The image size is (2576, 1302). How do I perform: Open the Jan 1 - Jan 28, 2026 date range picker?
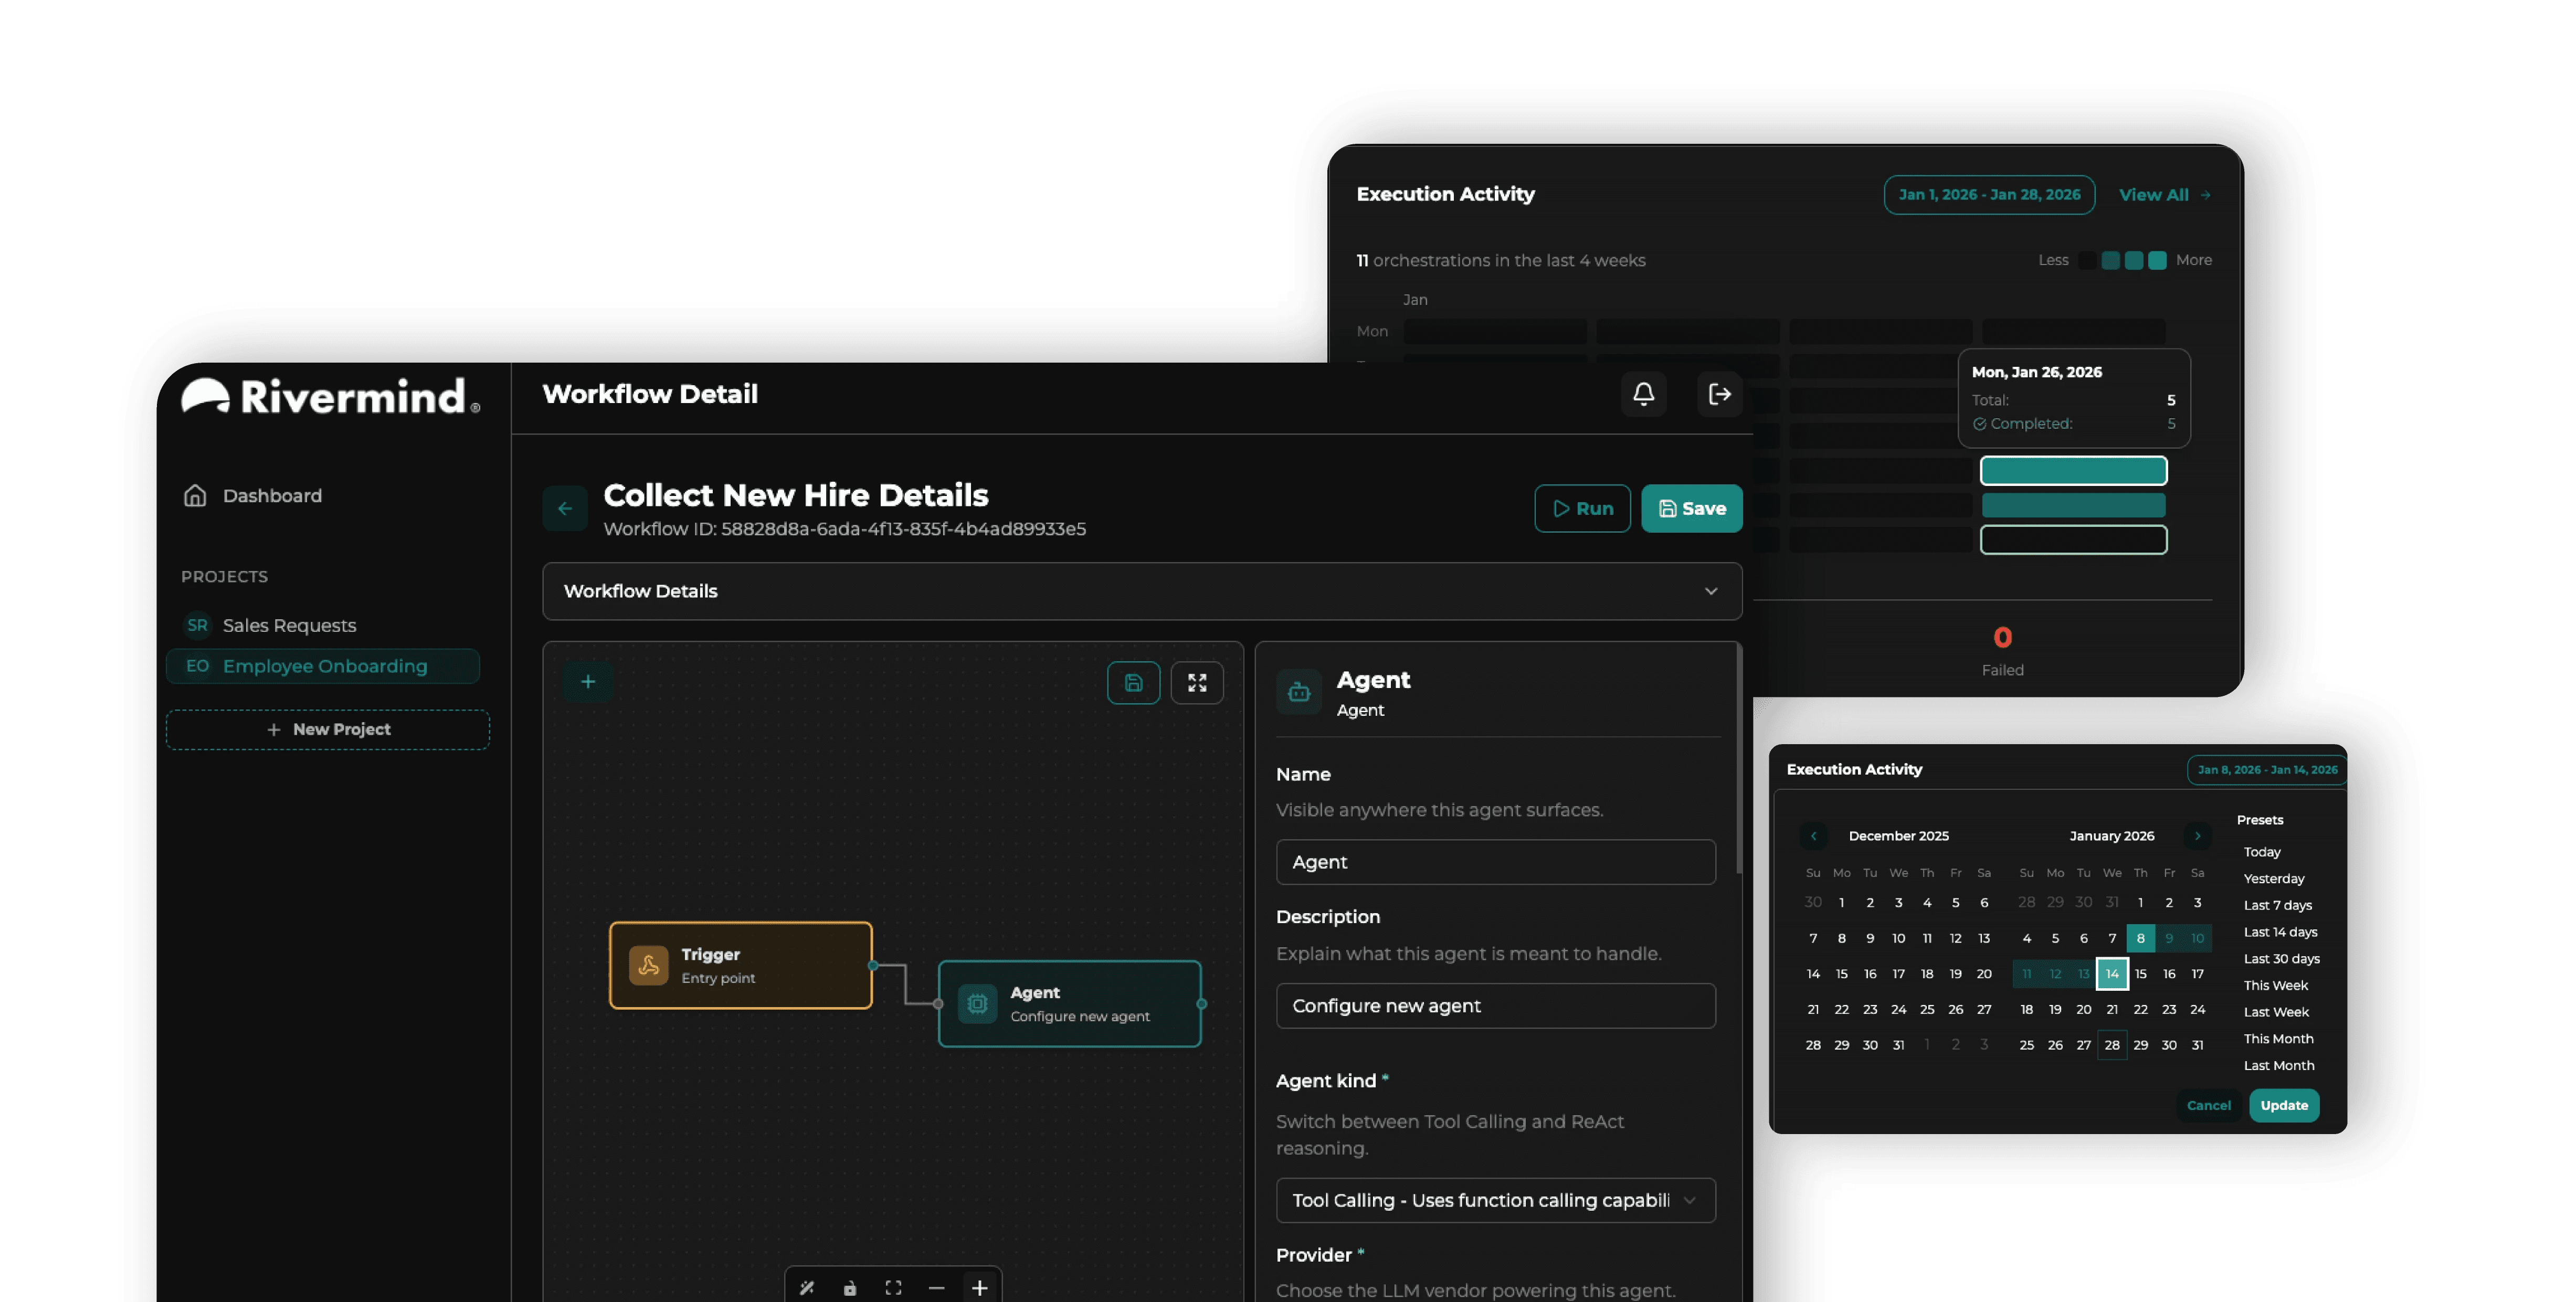point(1989,195)
